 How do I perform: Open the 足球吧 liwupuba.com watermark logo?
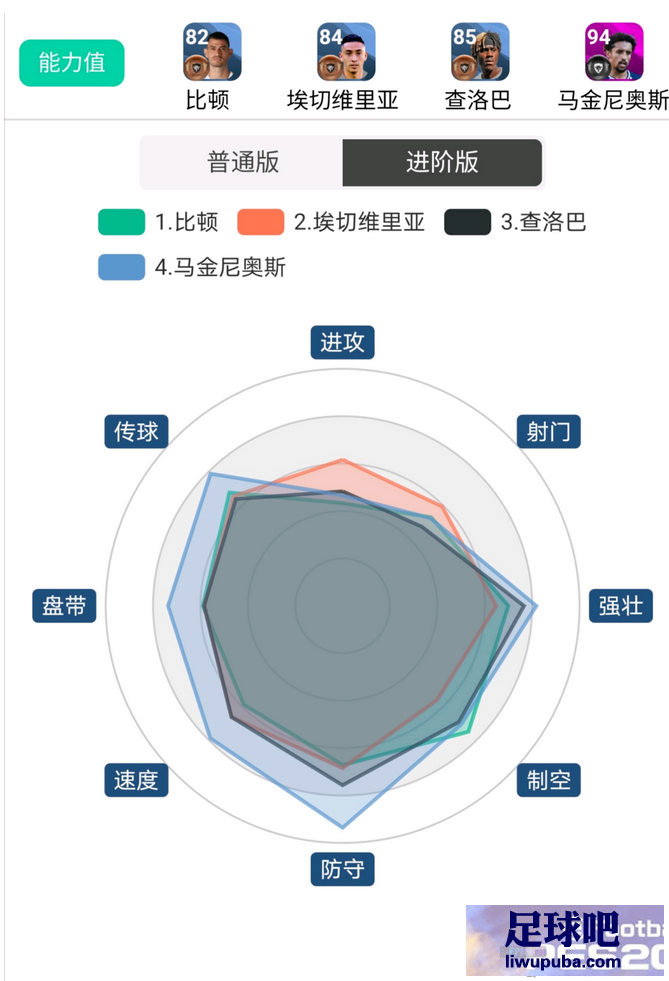click(x=564, y=940)
